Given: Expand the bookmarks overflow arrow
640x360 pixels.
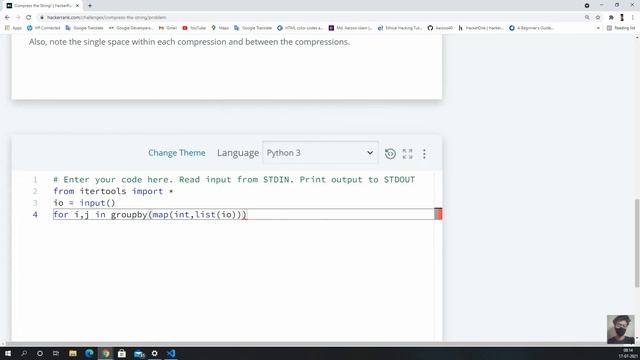Looking at the screenshot, I should tap(598, 28).
